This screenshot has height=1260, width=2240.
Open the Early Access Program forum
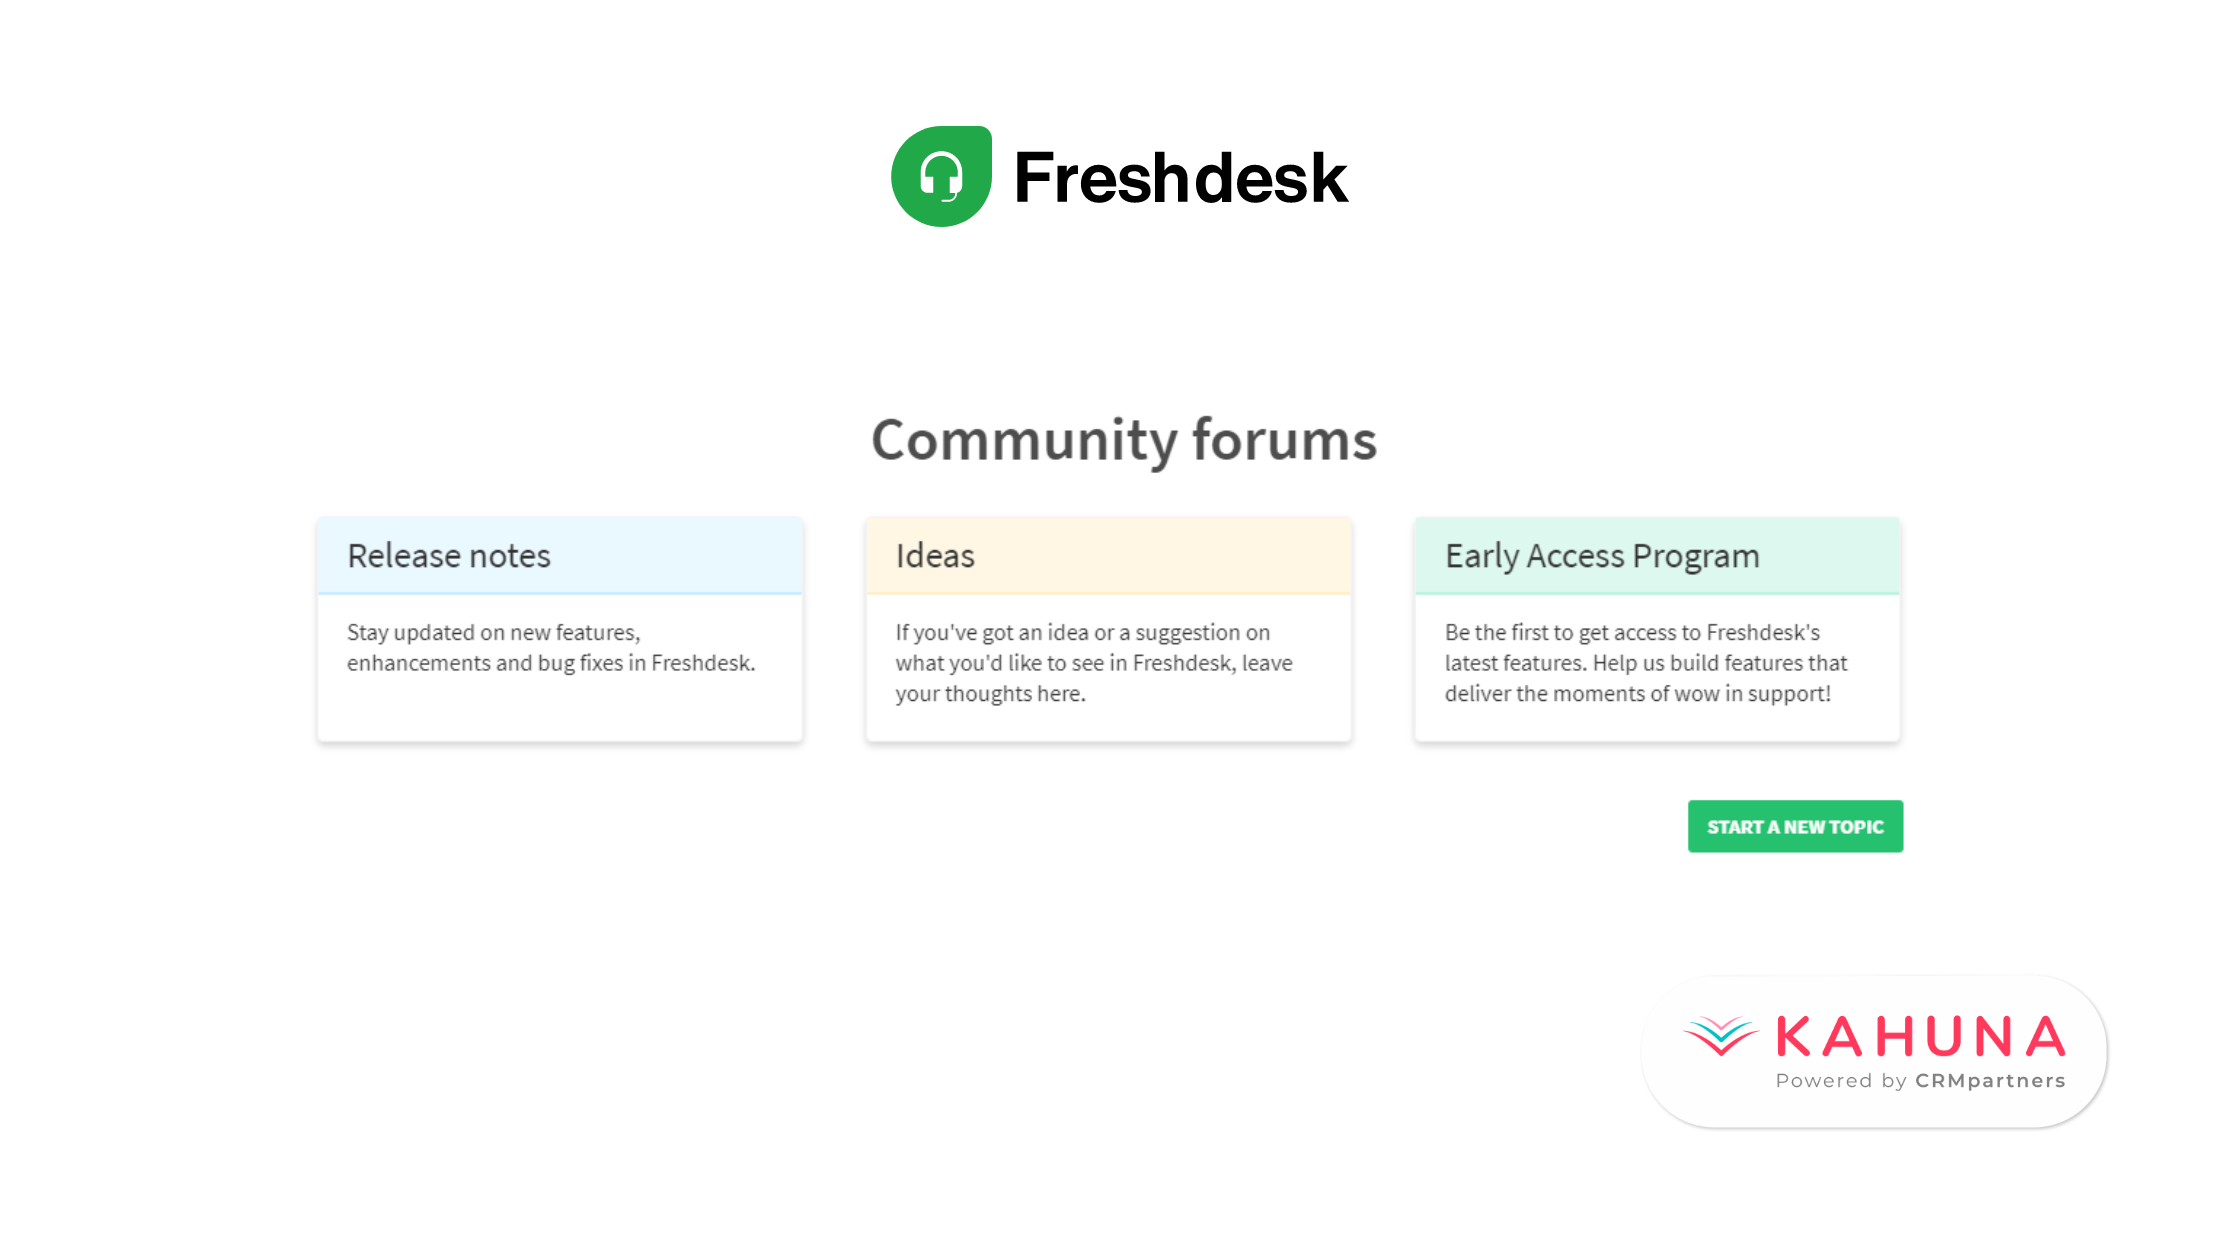tap(1602, 556)
